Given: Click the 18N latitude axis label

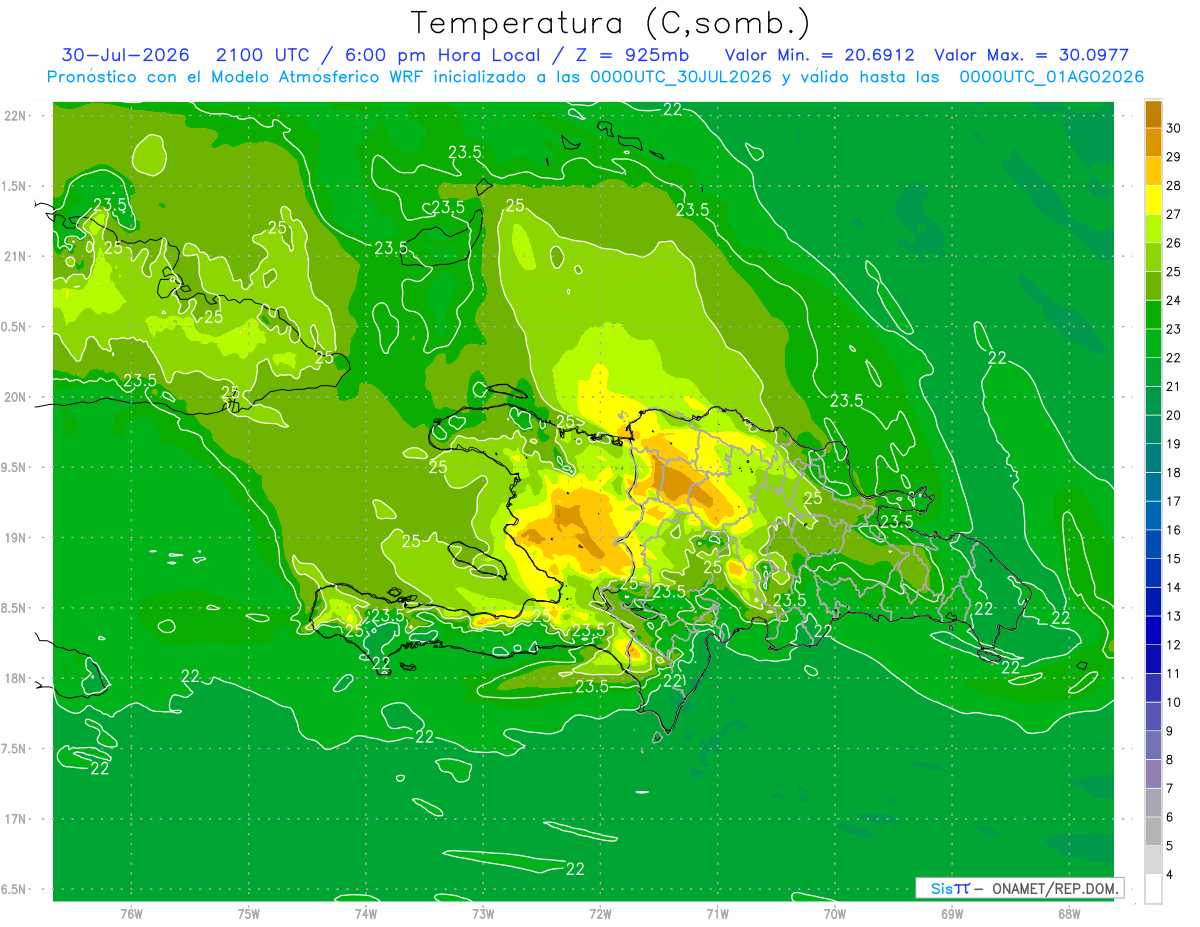Looking at the screenshot, I should point(16,678).
